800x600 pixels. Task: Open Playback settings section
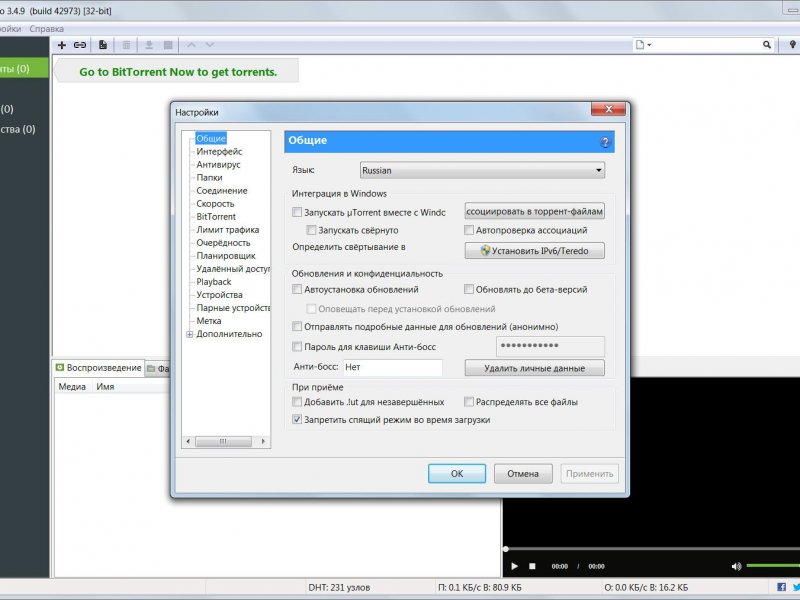(214, 282)
